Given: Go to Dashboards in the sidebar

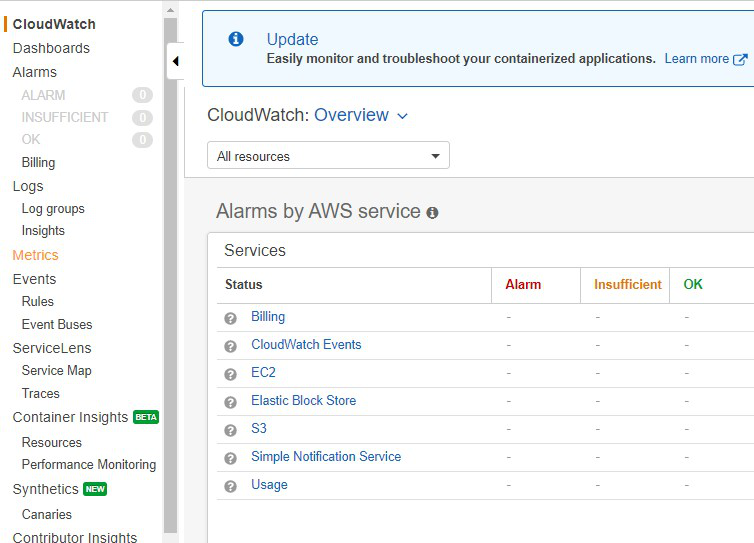Looking at the screenshot, I should coord(51,48).
